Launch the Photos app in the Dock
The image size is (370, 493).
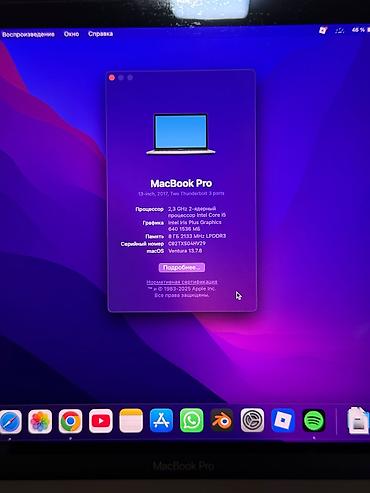[40, 421]
